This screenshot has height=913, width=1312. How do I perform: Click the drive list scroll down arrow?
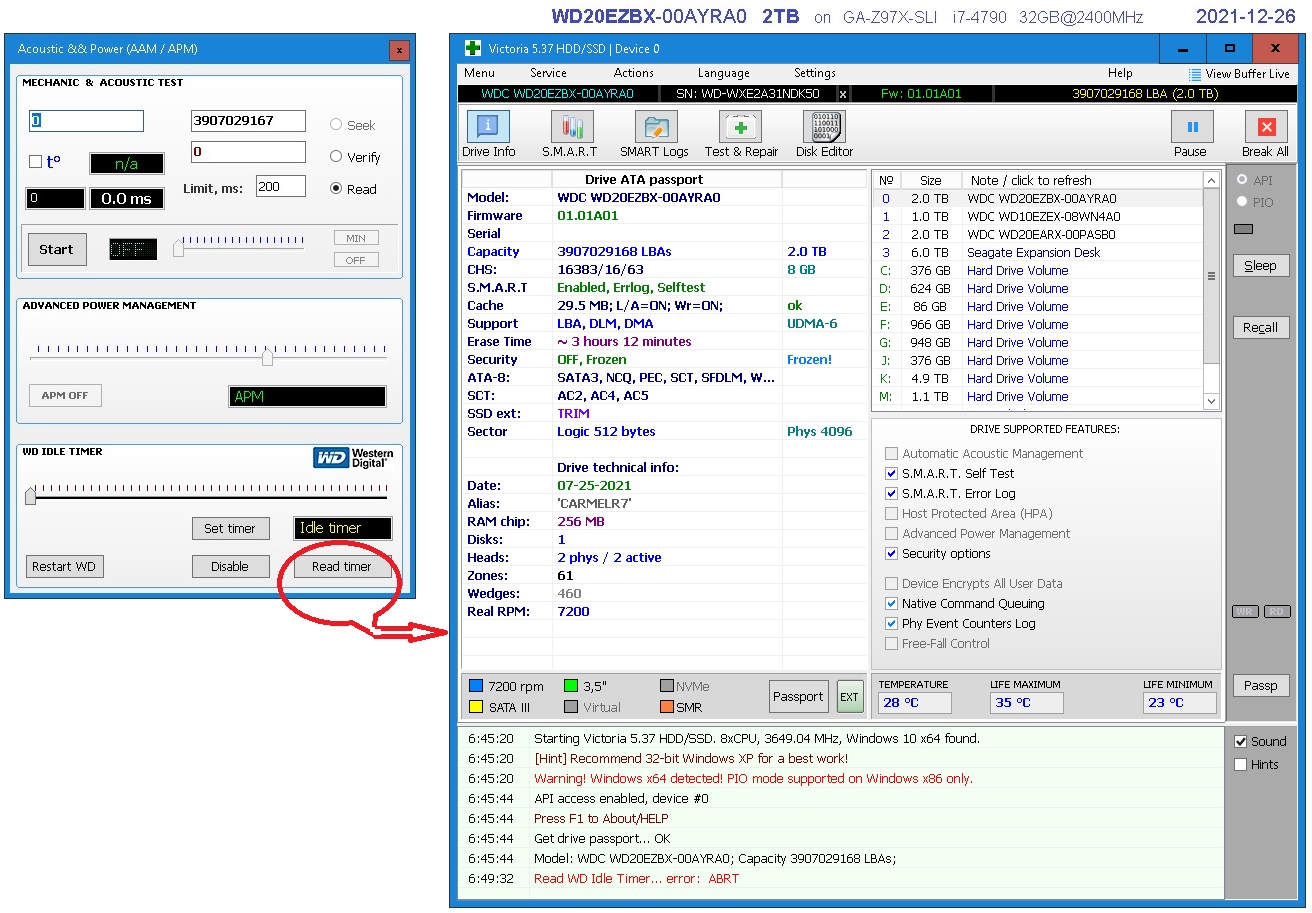click(1212, 401)
